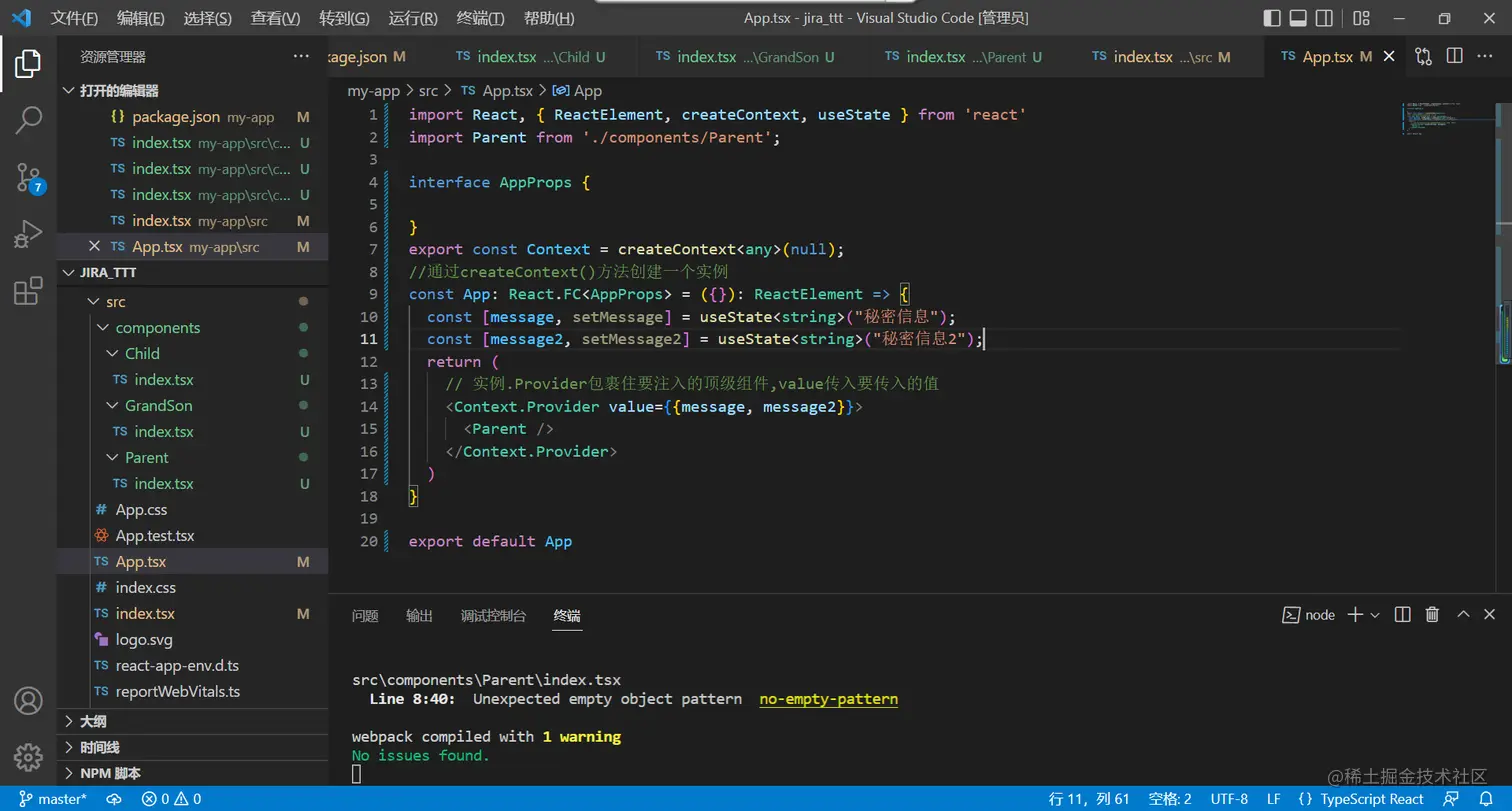The width and height of the screenshot is (1512, 811).
Task: Click the no-empty-pattern rule link
Action: (828, 699)
